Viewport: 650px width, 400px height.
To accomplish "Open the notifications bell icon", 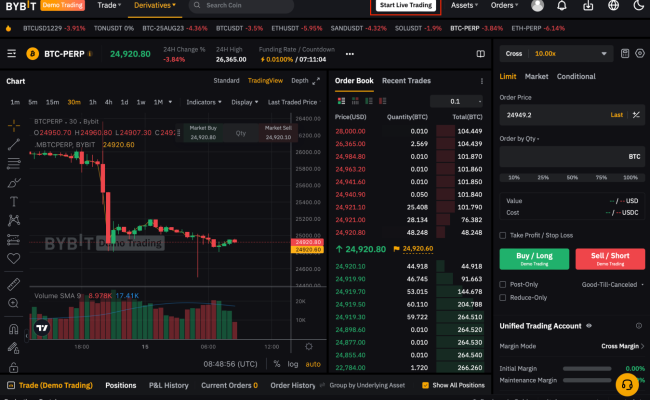I will pos(563,6).
